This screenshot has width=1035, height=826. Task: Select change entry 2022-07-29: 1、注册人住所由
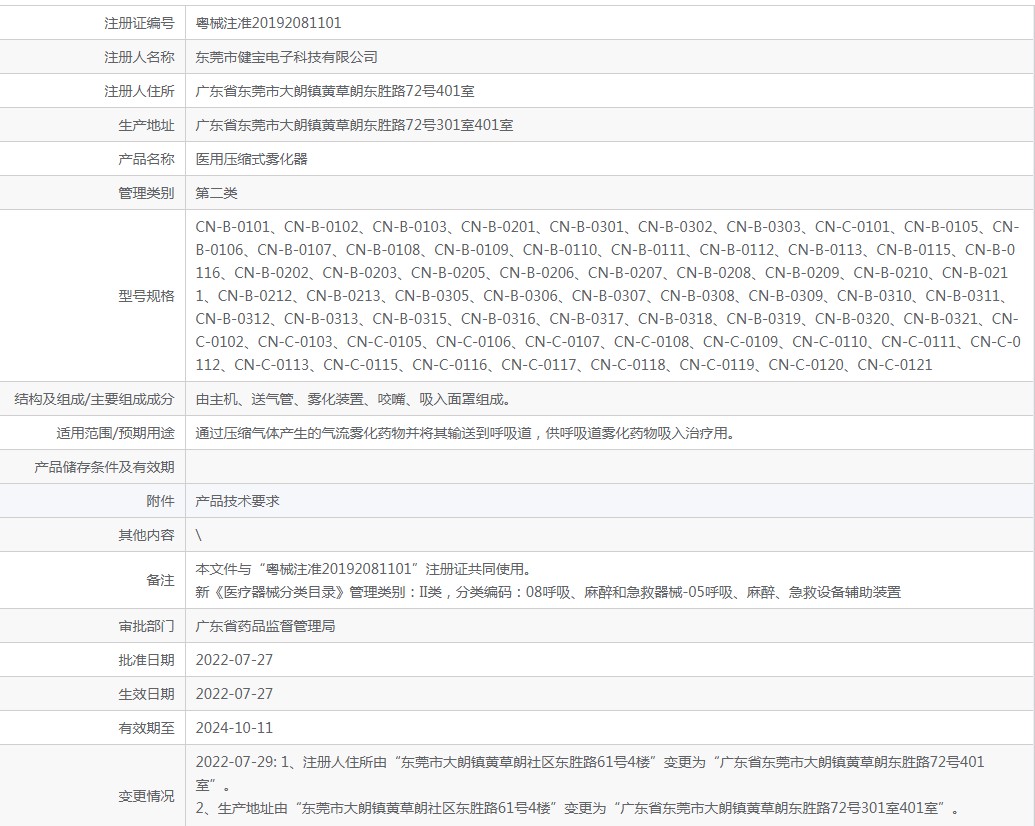pyautogui.click(x=590, y=774)
